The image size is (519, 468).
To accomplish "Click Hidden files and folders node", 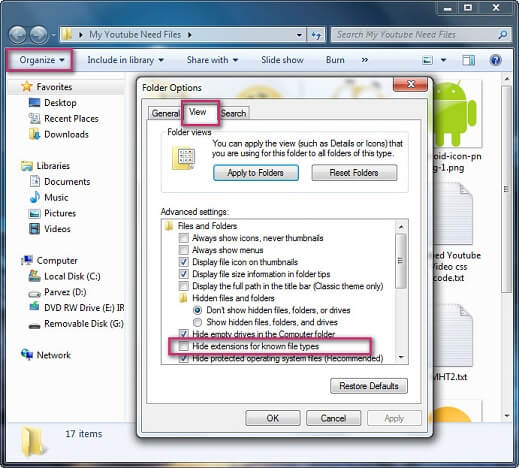I will click(233, 298).
